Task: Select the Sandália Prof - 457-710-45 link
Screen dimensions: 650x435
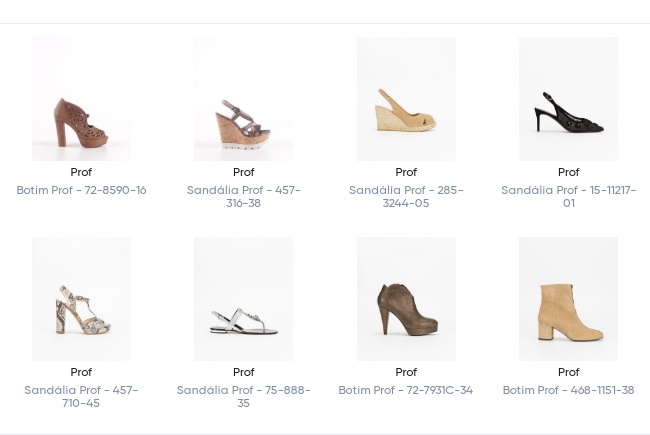Action: click(81, 396)
